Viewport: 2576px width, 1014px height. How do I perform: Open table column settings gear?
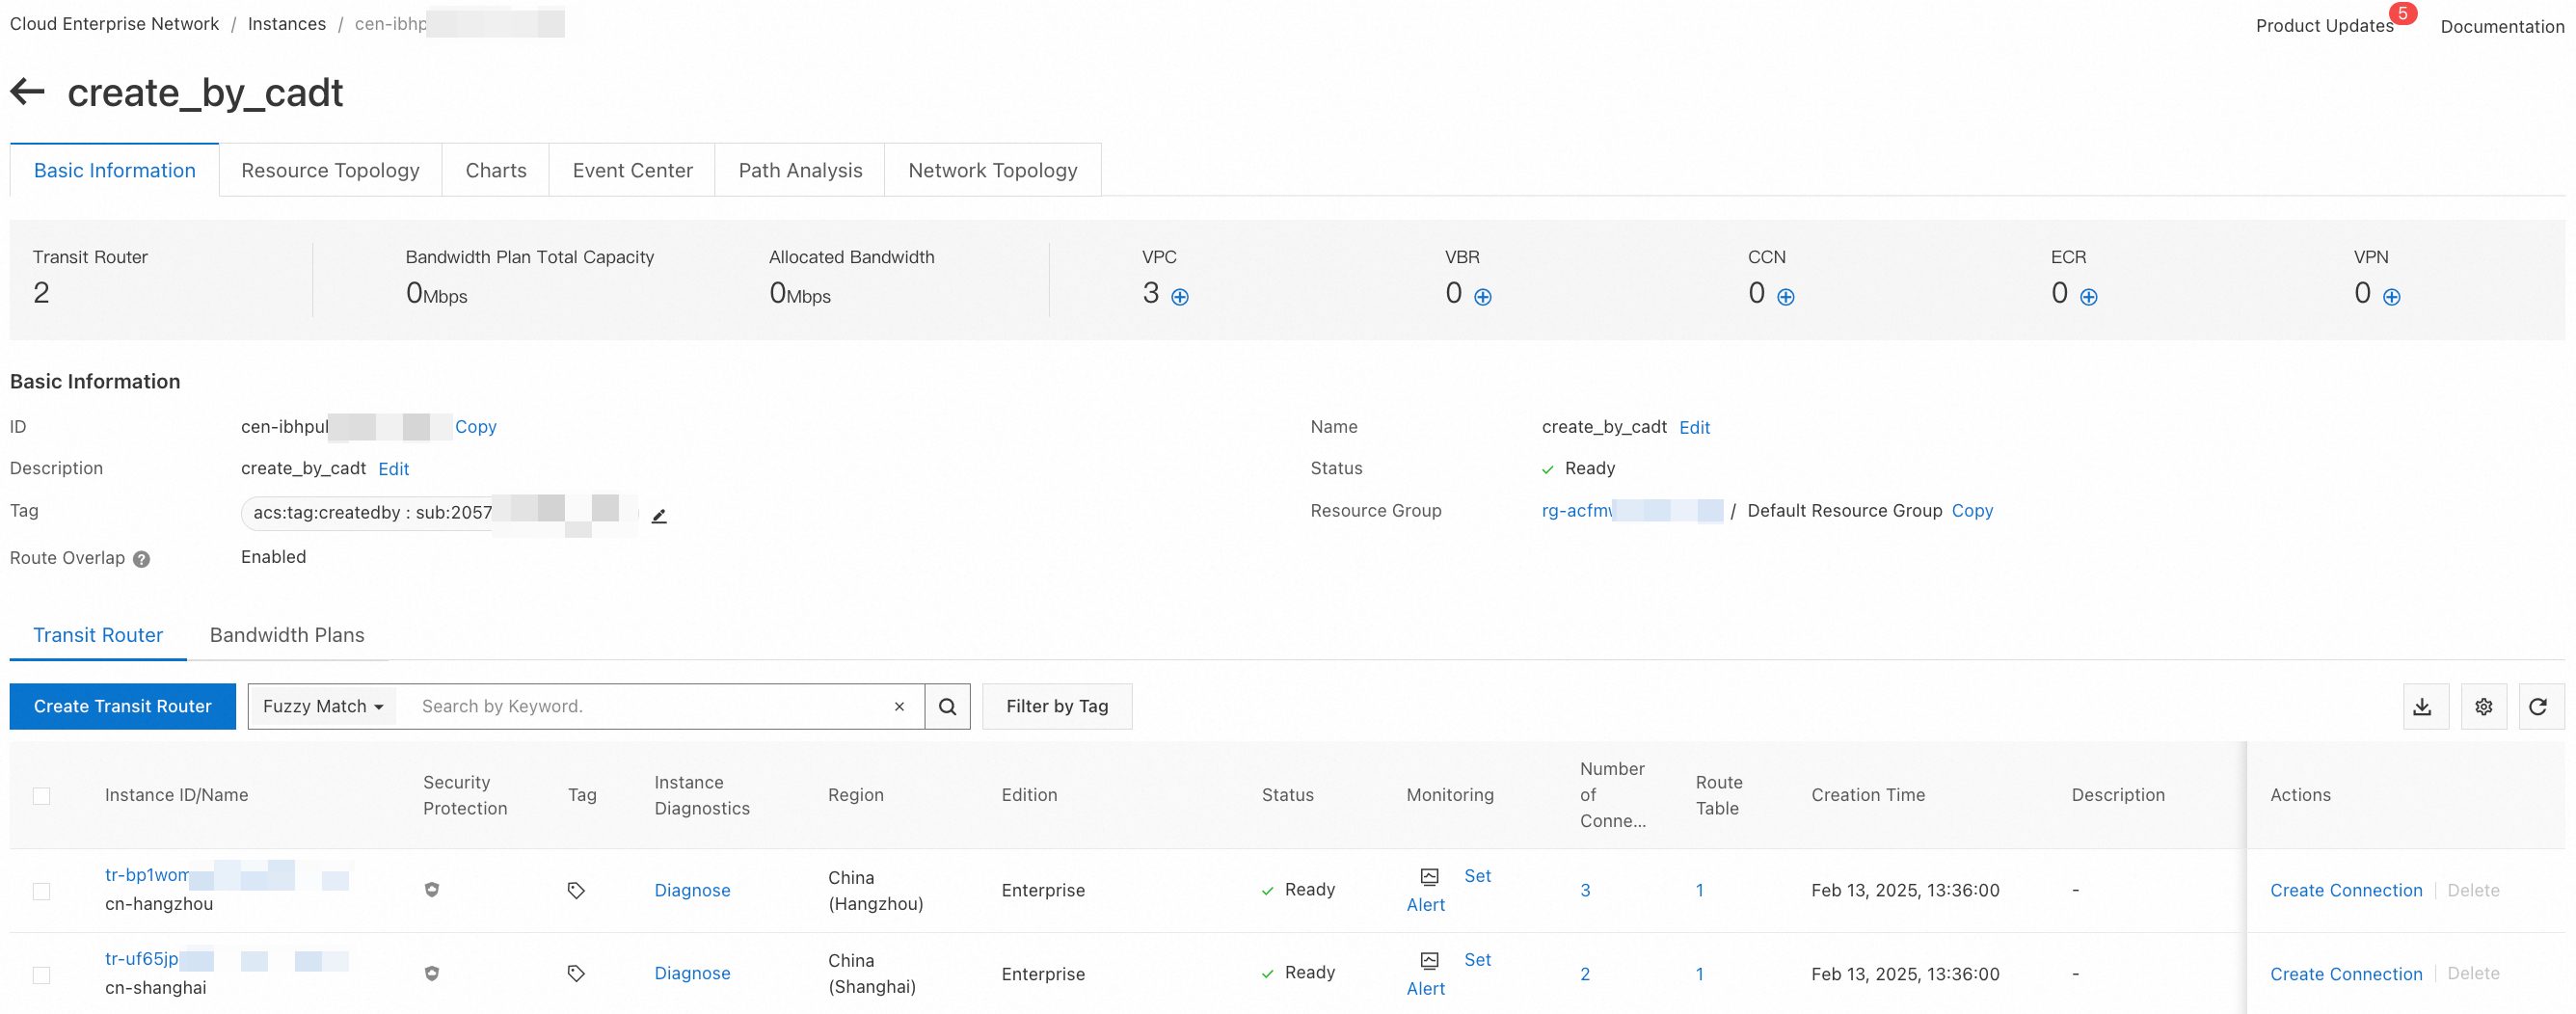click(2483, 706)
